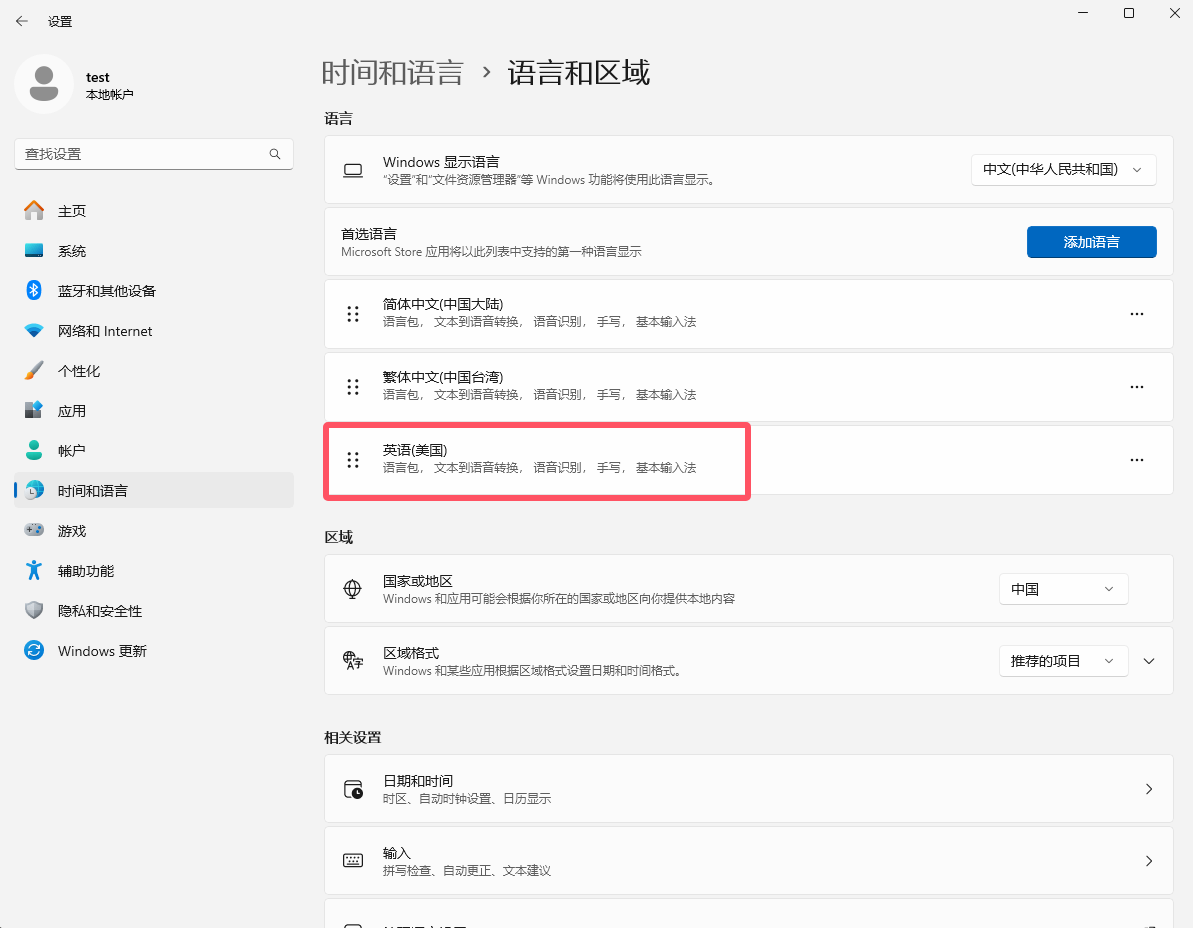
Task: Click the 国家或地区 globe icon
Action: pos(352,589)
